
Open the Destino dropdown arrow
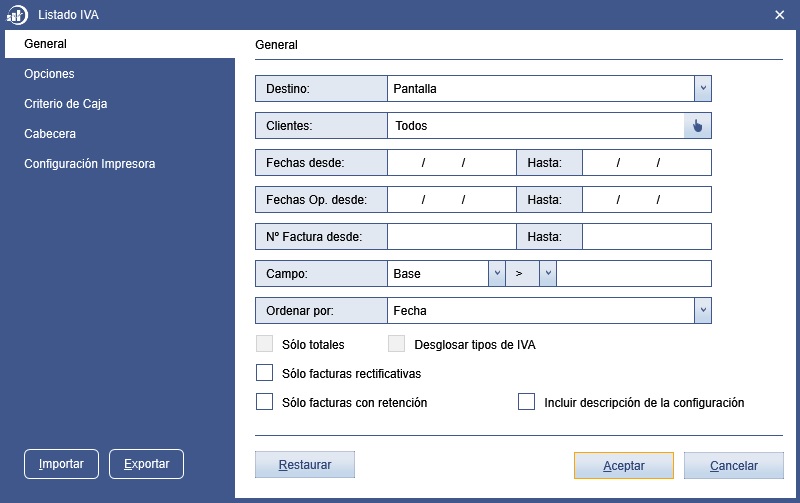[703, 88]
